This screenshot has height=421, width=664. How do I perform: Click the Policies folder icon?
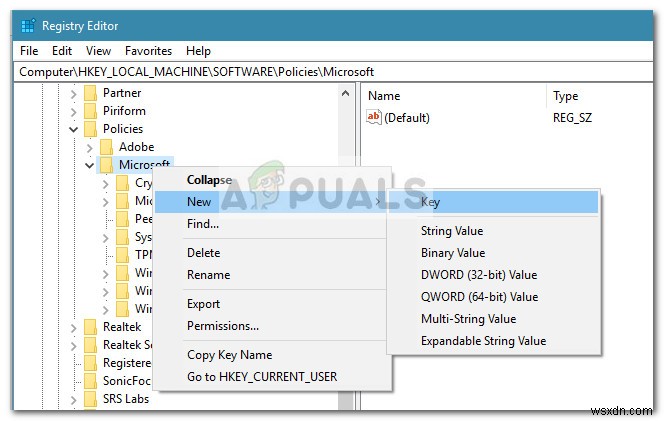pos(91,129)
